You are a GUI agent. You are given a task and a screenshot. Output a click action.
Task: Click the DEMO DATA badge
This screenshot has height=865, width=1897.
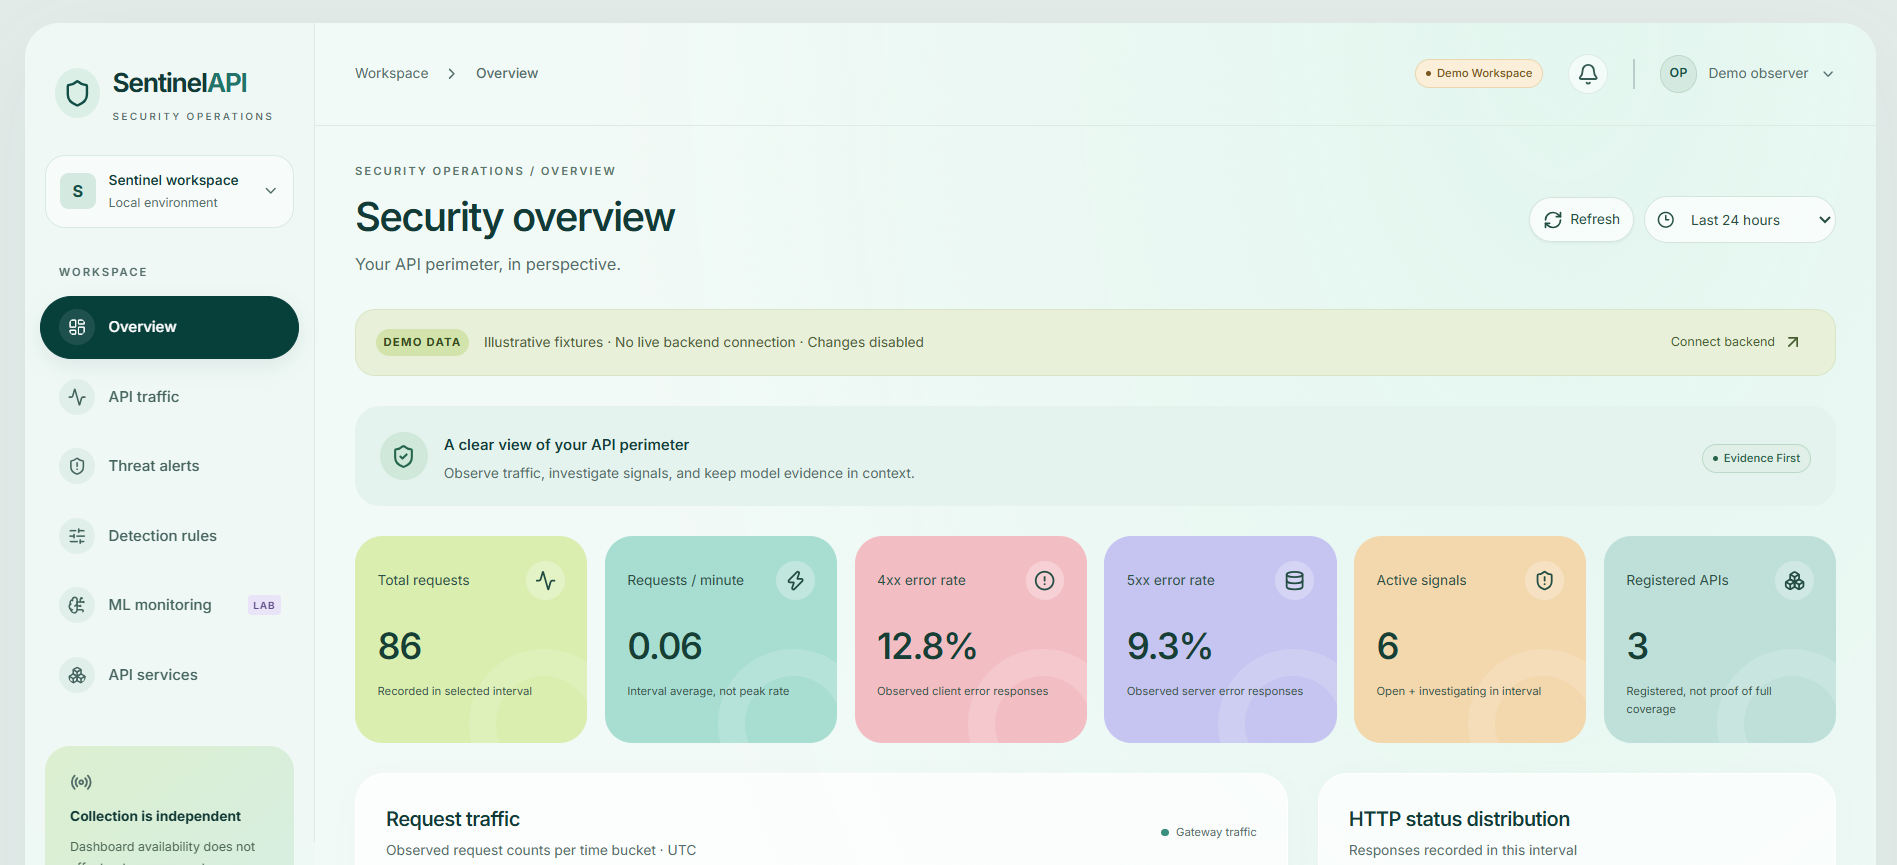pyautogui.click(x=422, y=342)
